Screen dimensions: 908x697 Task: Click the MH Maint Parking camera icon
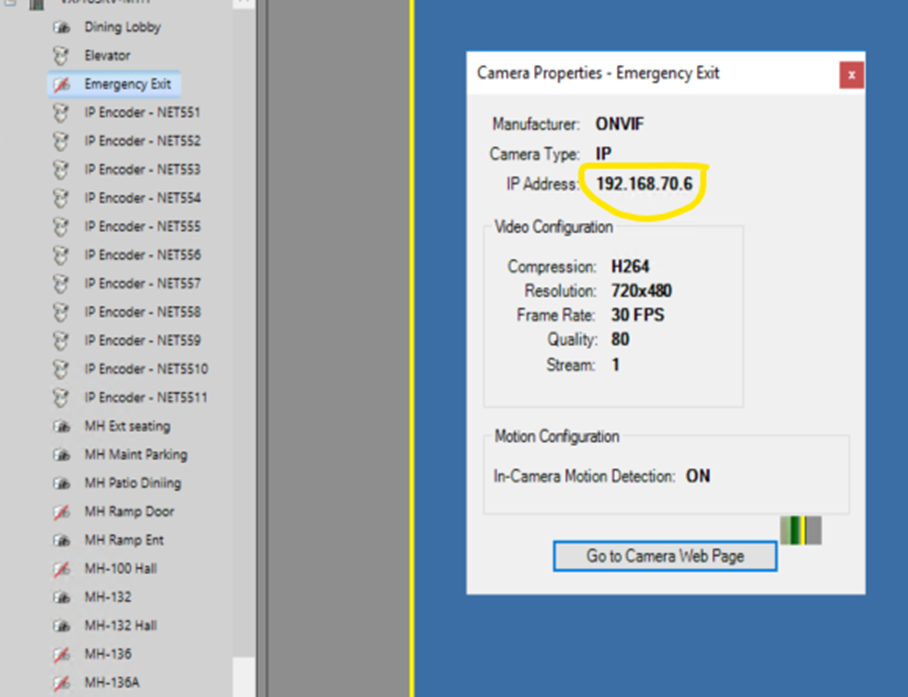coord(61,455)
